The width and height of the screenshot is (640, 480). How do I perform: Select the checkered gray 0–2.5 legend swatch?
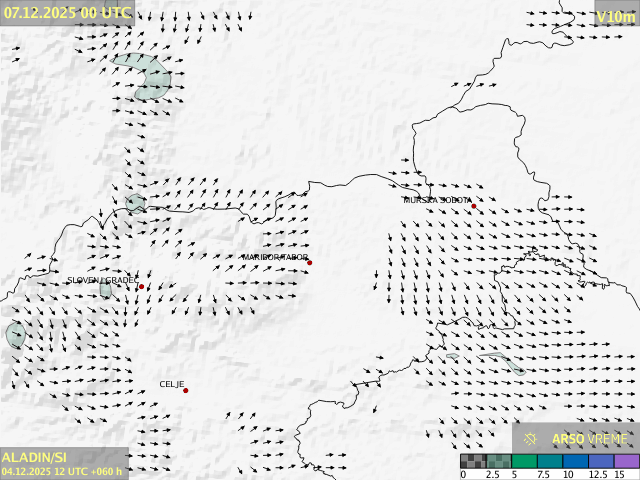pyautogui.click(x=474, y=462)
